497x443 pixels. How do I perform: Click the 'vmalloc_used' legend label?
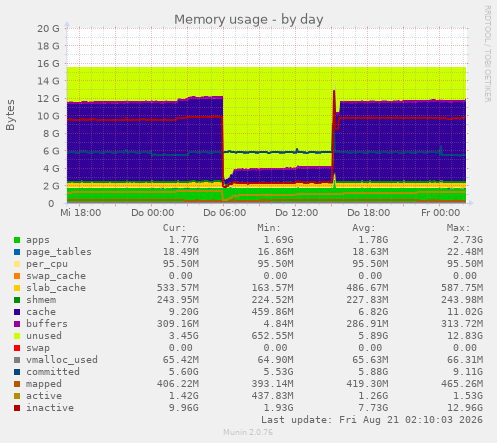click(62, 360)
